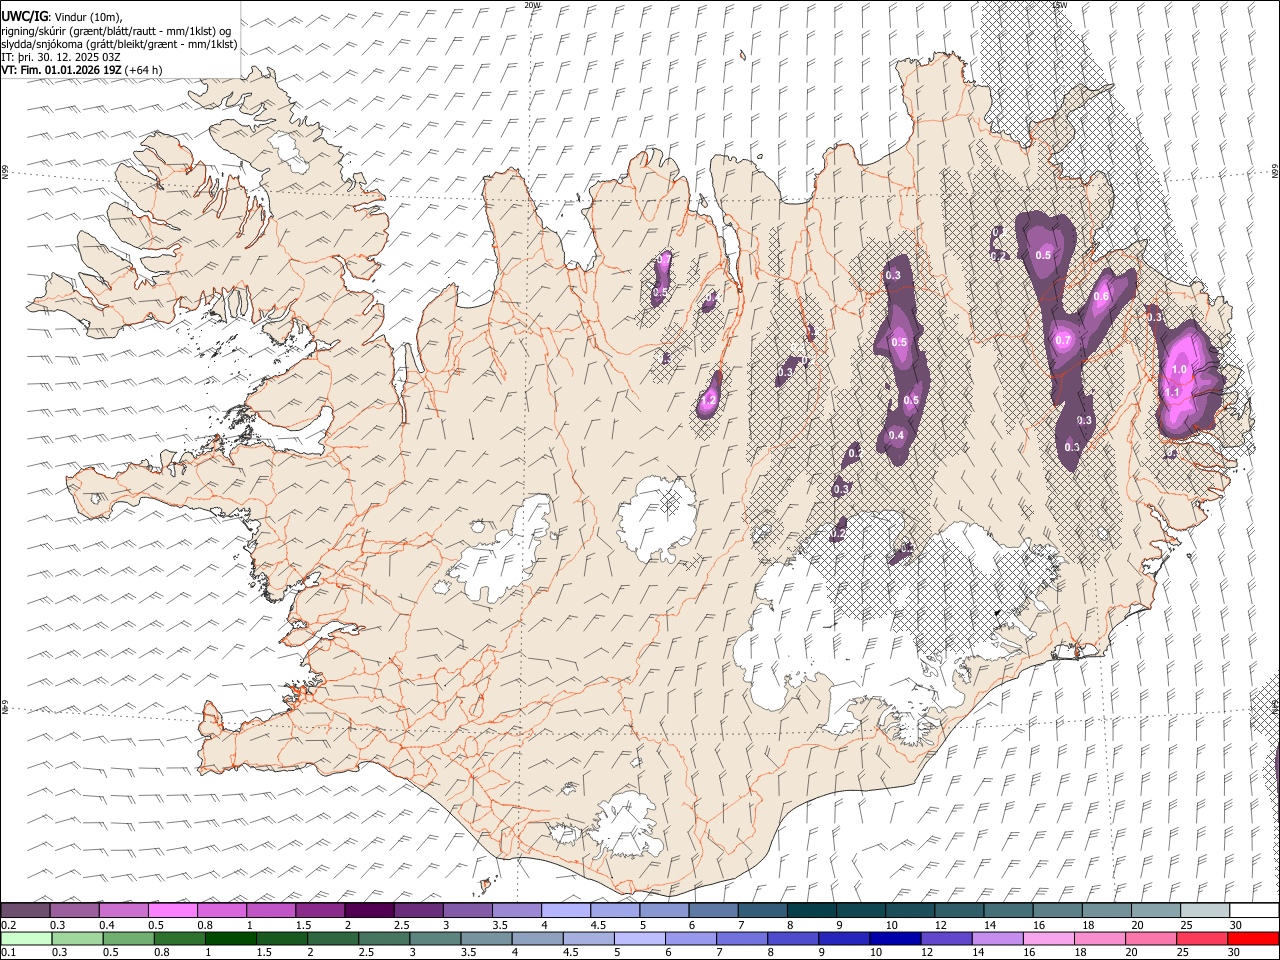Pick upper-row swatch between 6 and 7
This screenshot has width=1280, height=960.
[713, 910]
